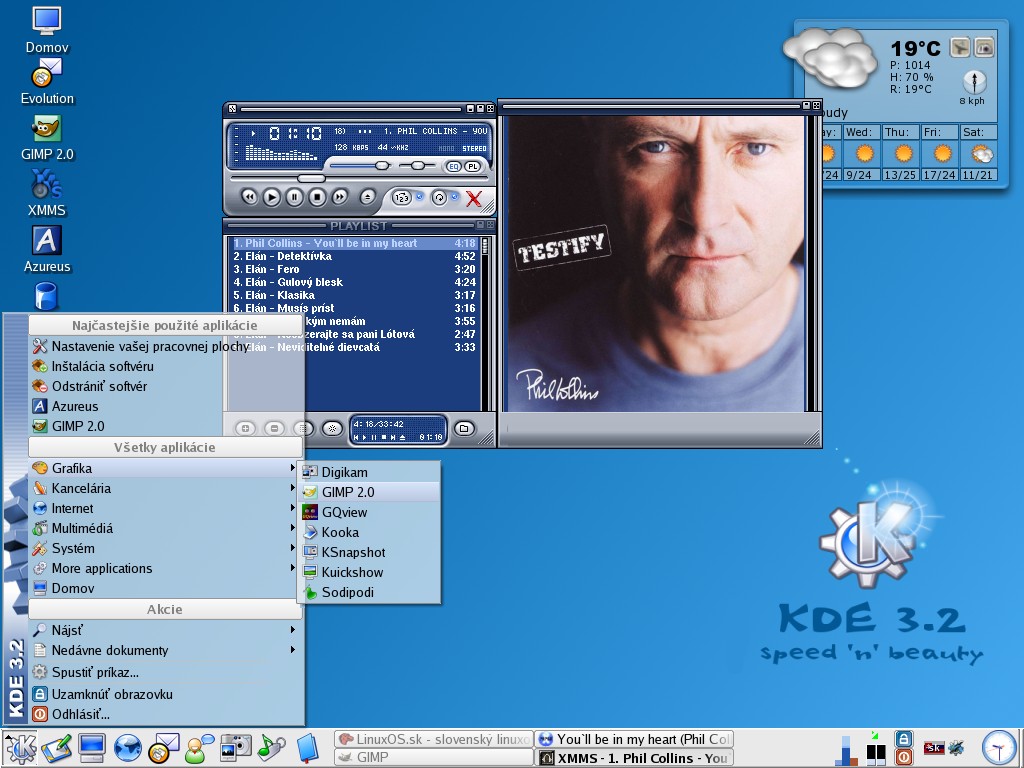The height and width of the screenshot is (768, 1024).
Task: Switch to GIMP taskbar window
Action: click(434, 757)
